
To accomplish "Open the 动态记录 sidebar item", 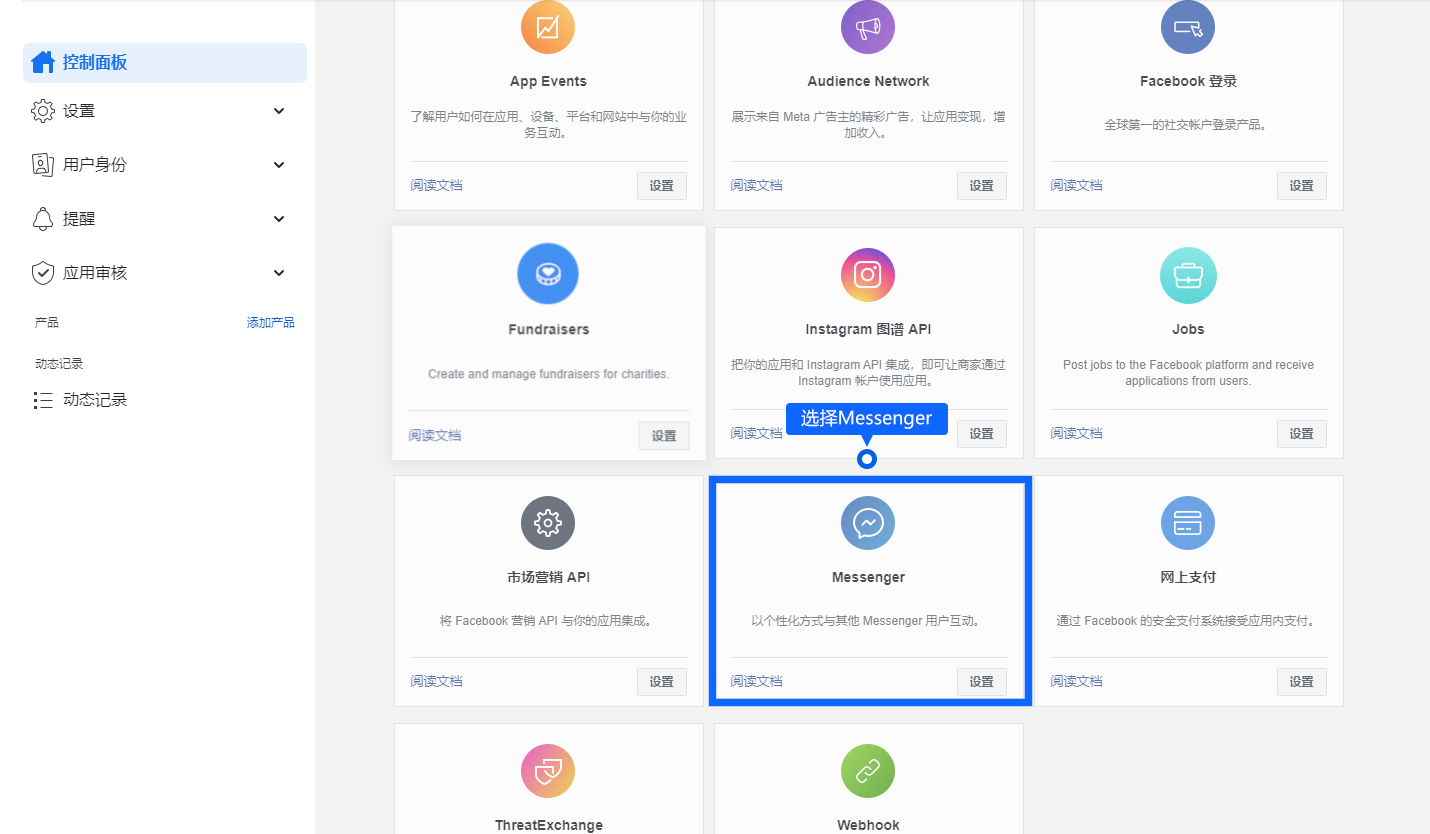I will pos(165,400).
